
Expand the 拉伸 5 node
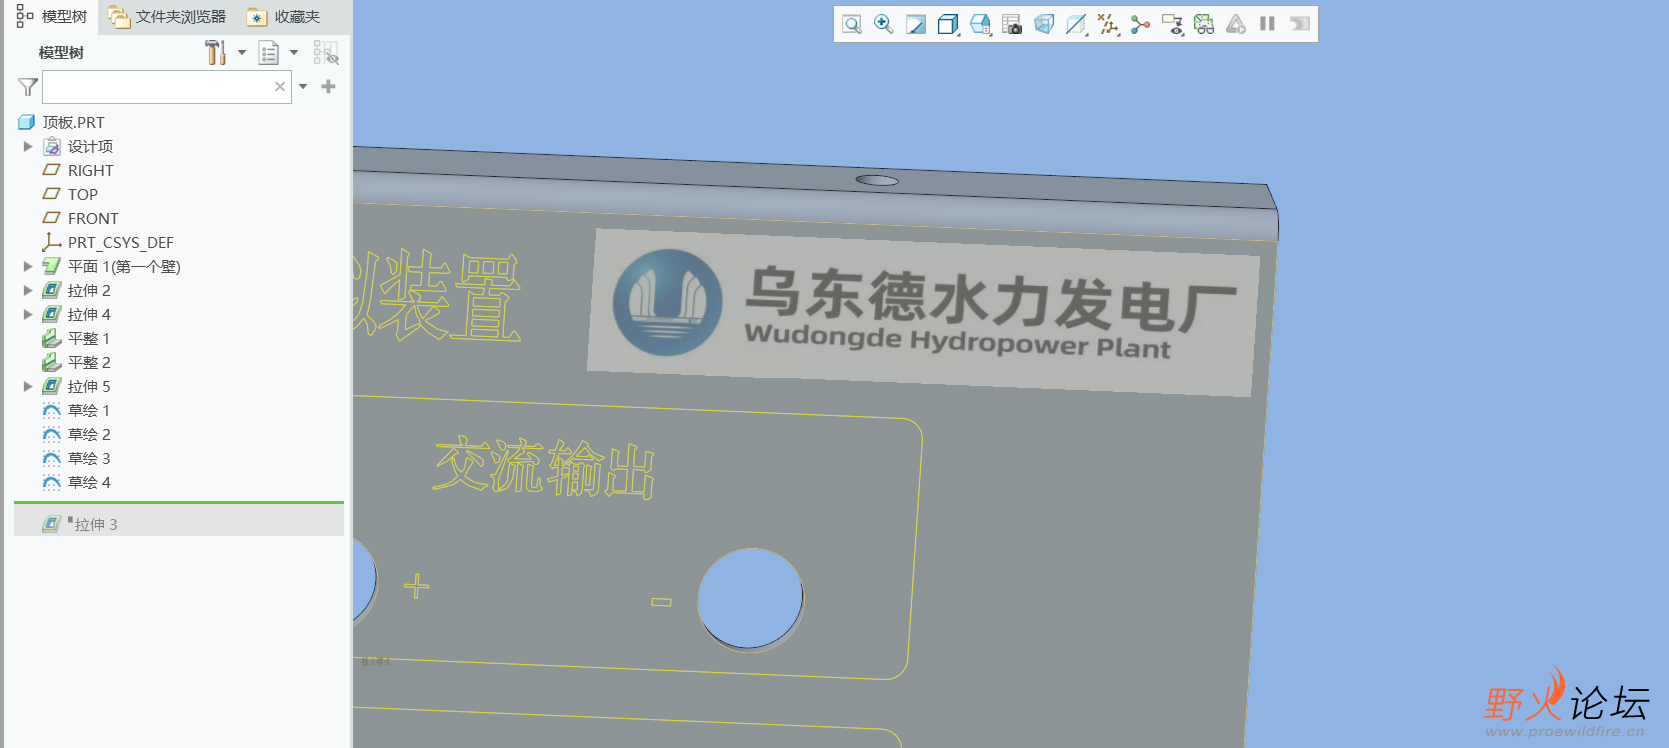click(x=28, y=386)
